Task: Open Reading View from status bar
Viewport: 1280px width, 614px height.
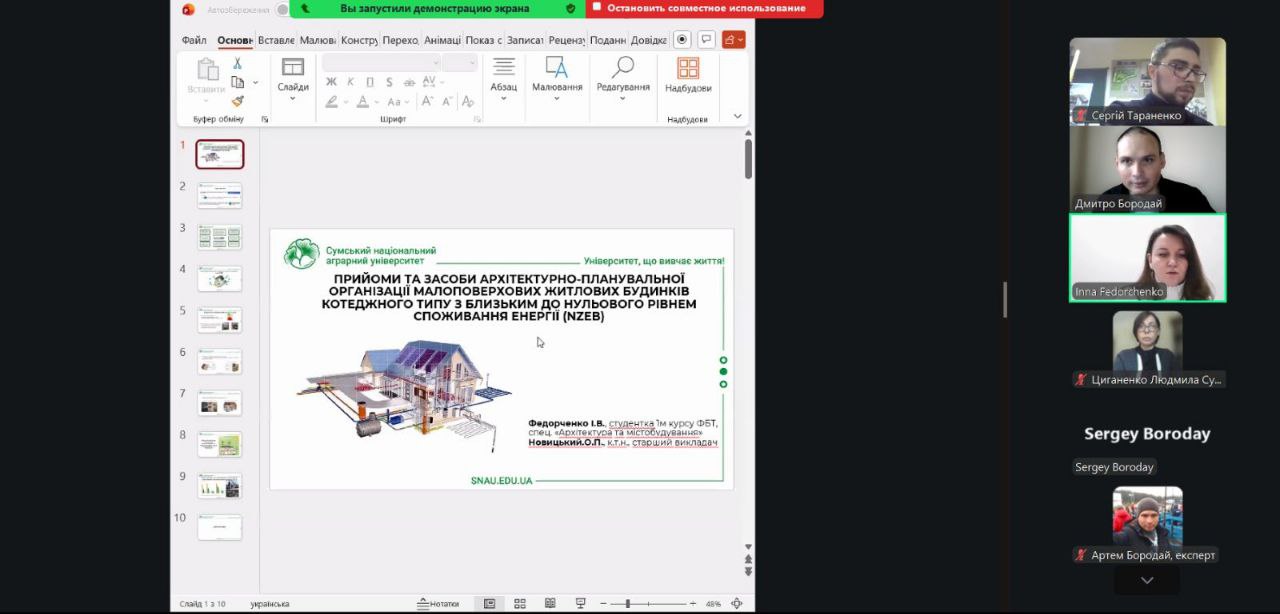Action: pyautogui.click(x=550, y=604)
